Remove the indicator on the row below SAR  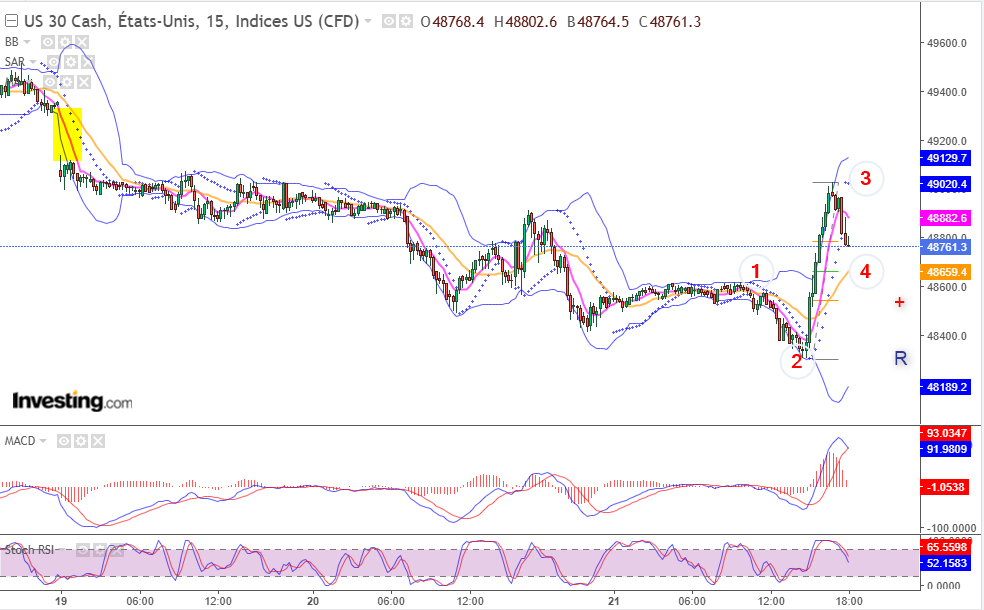coord(84,82)
